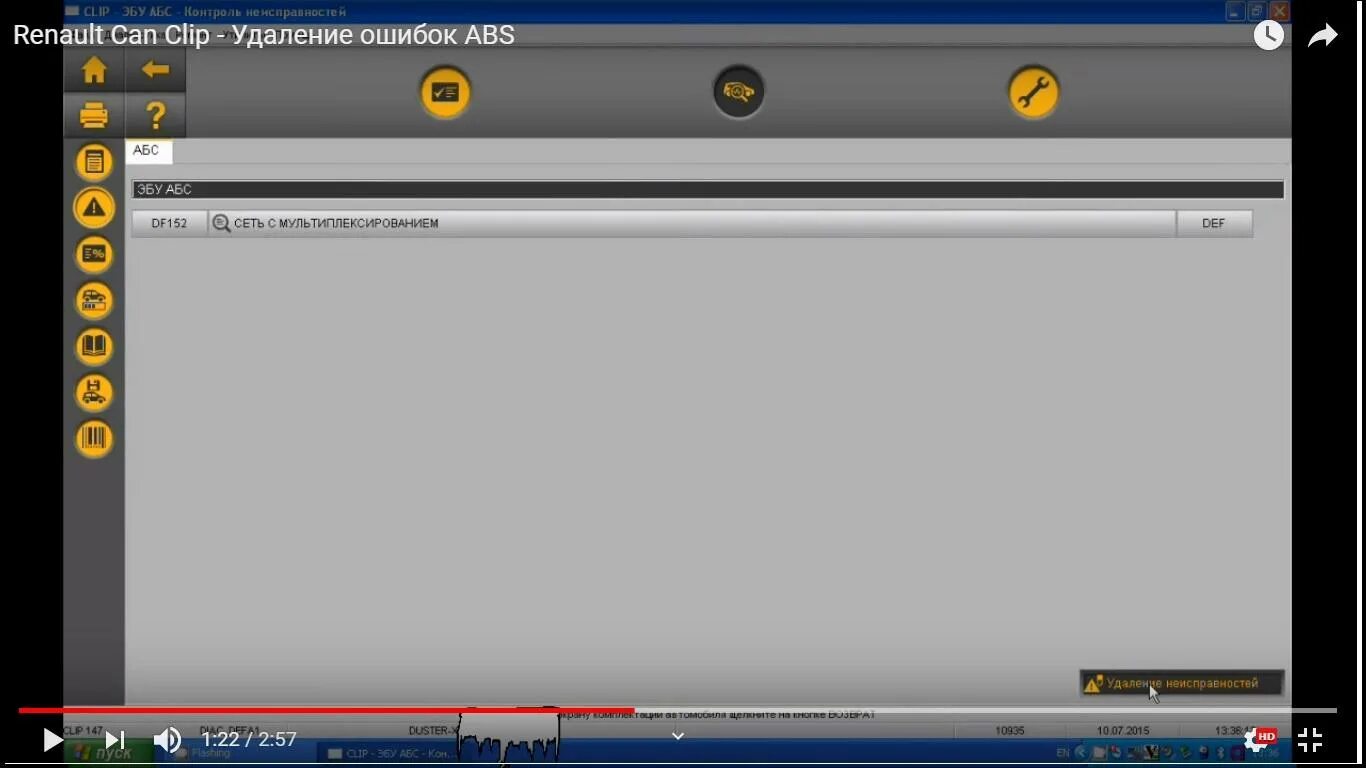
Task: Click Удаление неисправностей button
Action: [1182, 683]
